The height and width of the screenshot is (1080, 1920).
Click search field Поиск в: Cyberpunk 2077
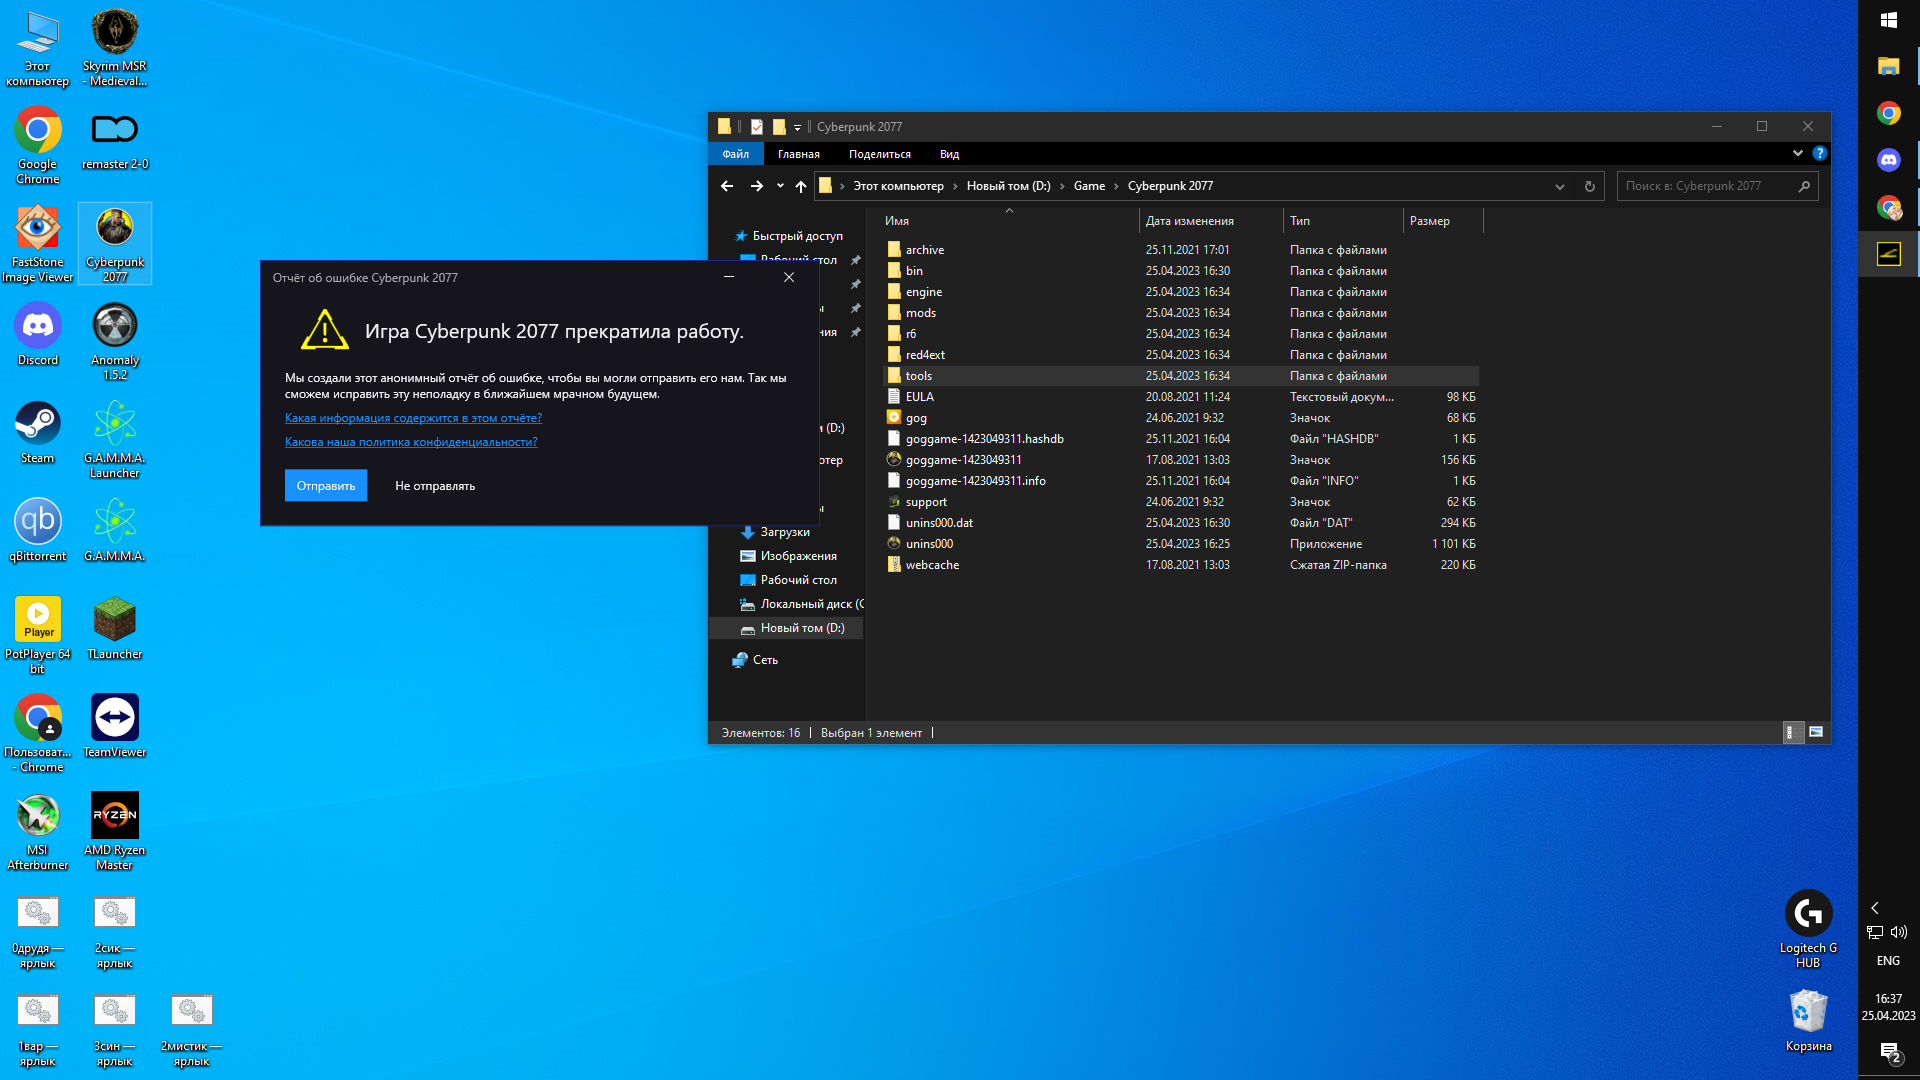click(1717, 186)
